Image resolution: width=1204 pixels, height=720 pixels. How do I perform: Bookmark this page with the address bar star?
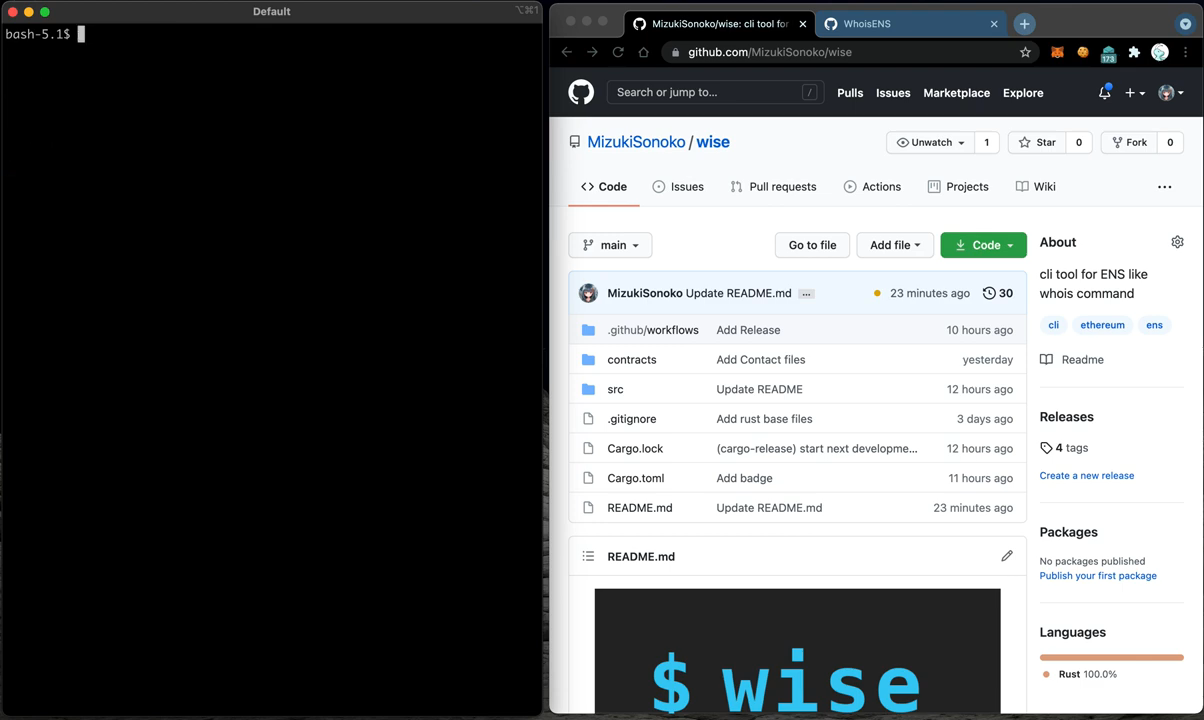point(1025,52)
